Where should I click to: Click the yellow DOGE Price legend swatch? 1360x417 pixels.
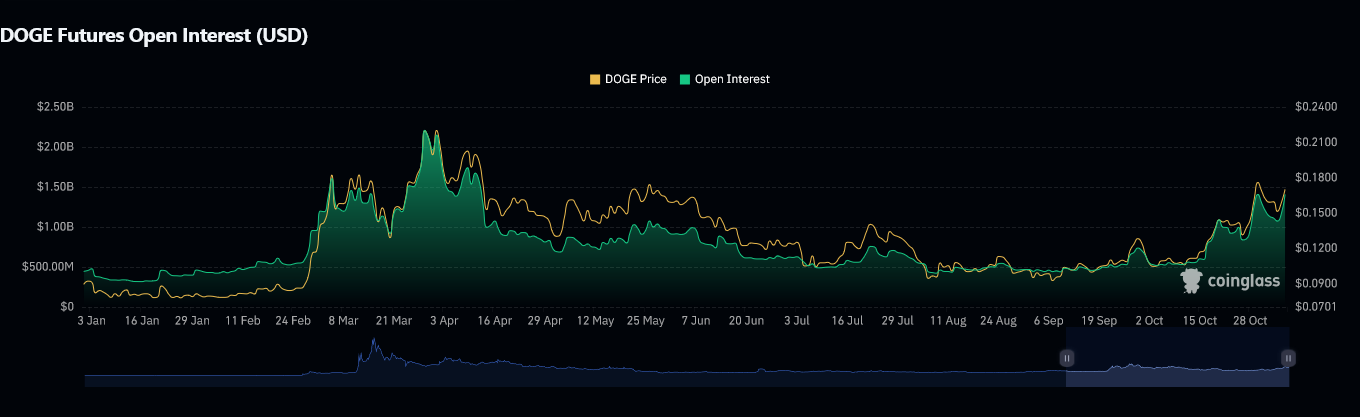click(x=596, y=79)
